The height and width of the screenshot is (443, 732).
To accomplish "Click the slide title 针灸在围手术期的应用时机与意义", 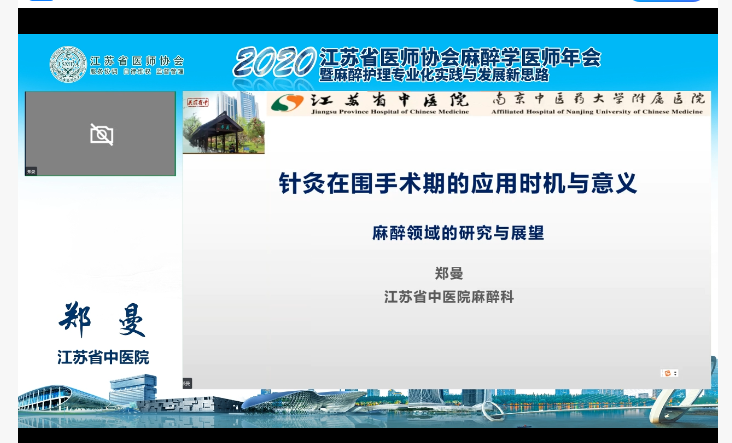I will (x=457, y=184).
